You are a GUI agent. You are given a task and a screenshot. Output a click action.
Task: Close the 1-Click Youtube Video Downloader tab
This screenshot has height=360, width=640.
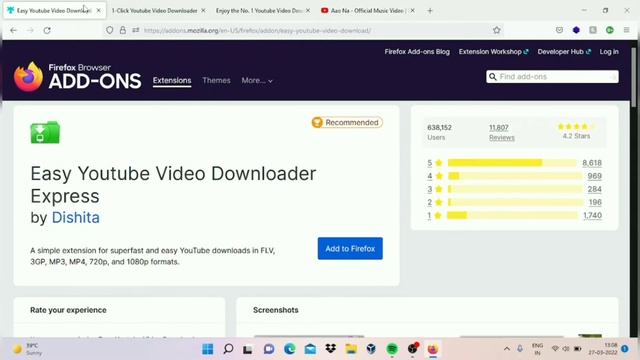(203, 11)
